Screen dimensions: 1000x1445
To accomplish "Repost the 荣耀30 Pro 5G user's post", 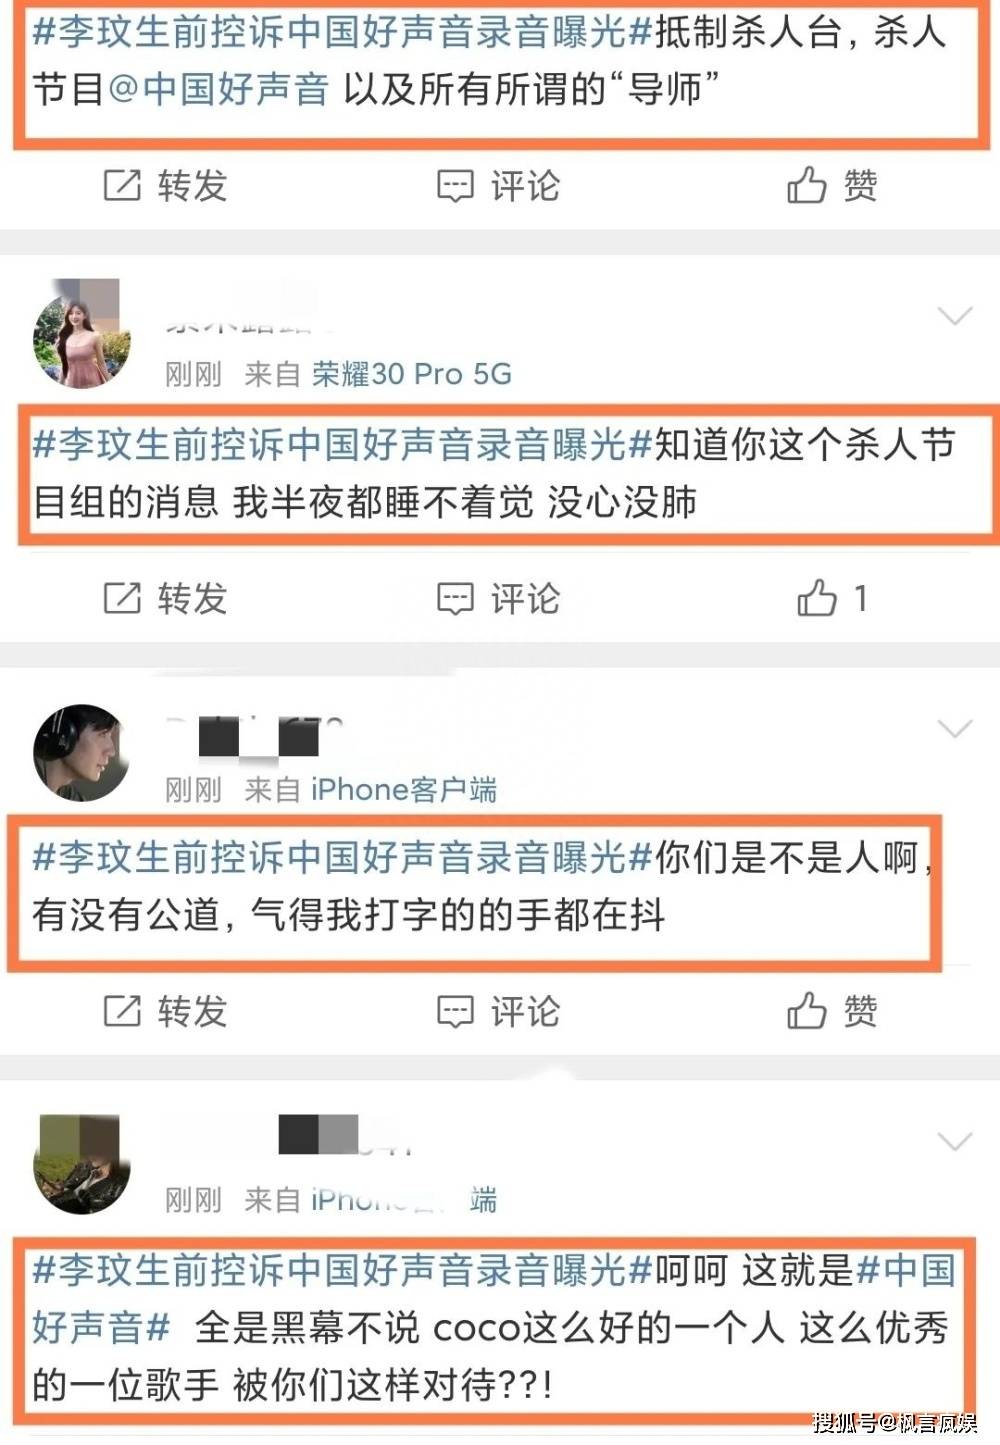I will click(166, 599).
